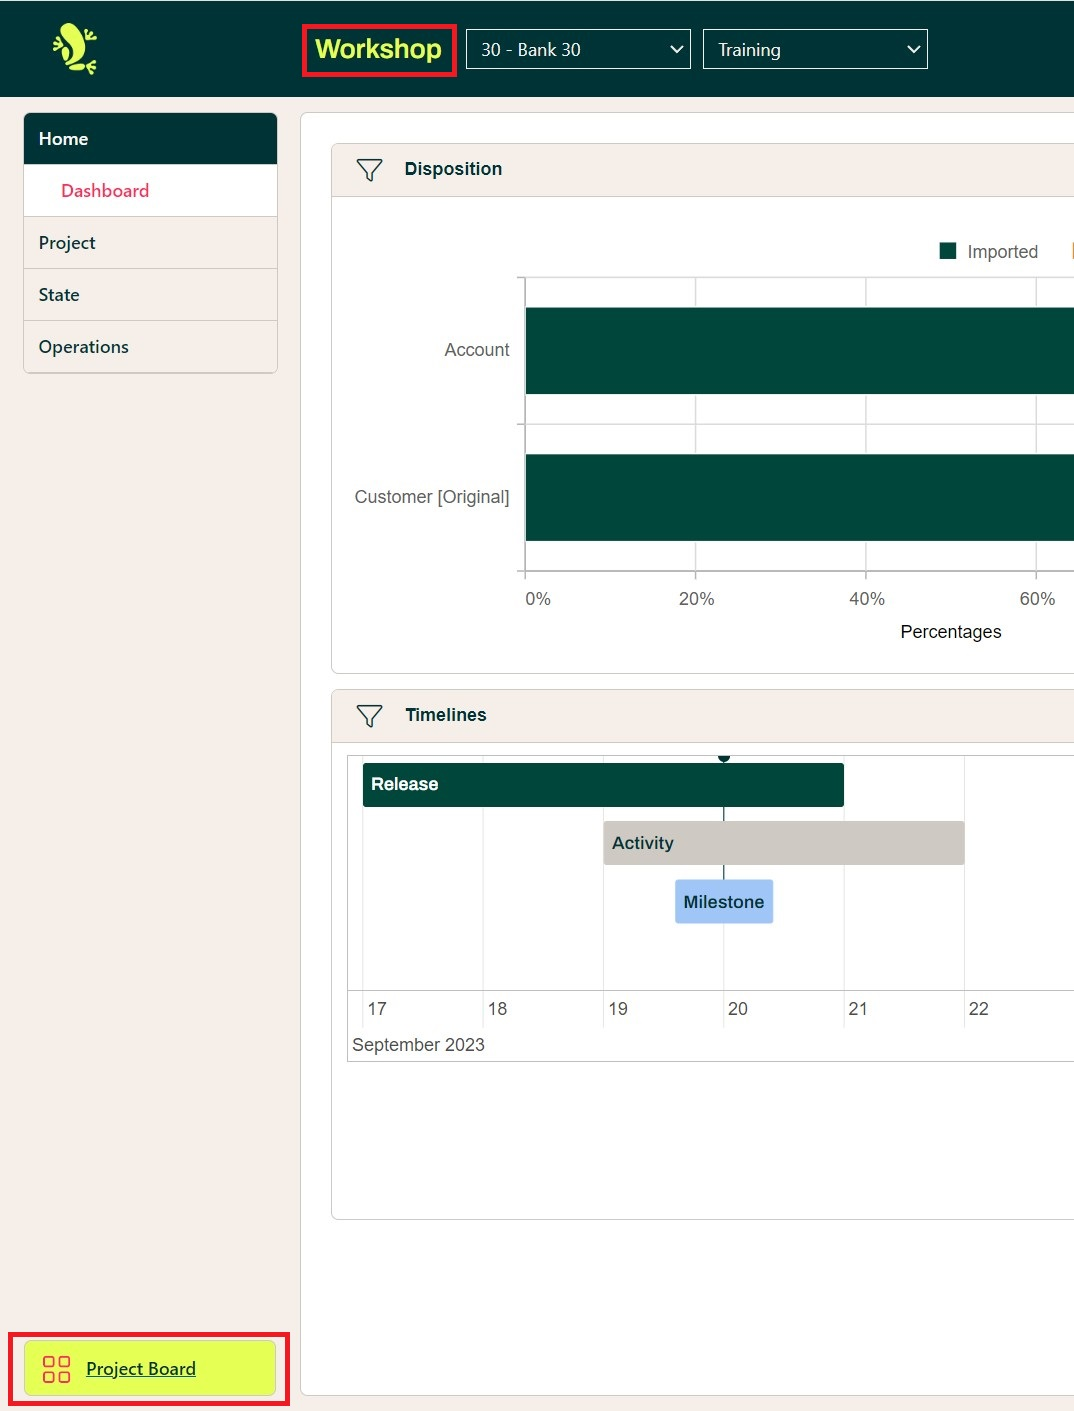Screen dimensions: 1074x1411
Task: Select Operations in the sidebar
Action: (84, 347)
